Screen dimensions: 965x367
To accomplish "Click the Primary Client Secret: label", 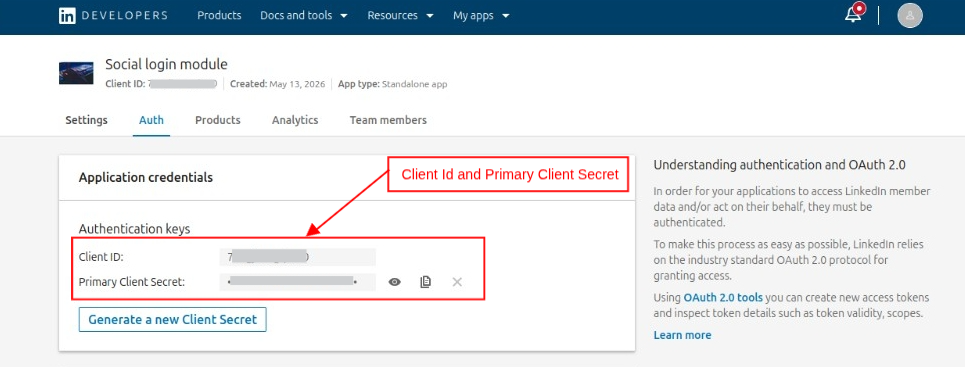I will click(132, 282).
